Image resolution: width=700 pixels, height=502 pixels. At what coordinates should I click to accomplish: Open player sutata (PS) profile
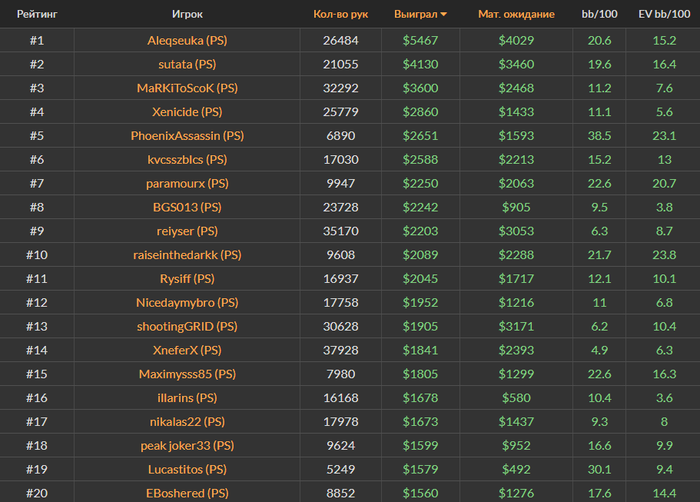[x=187, y=64]
